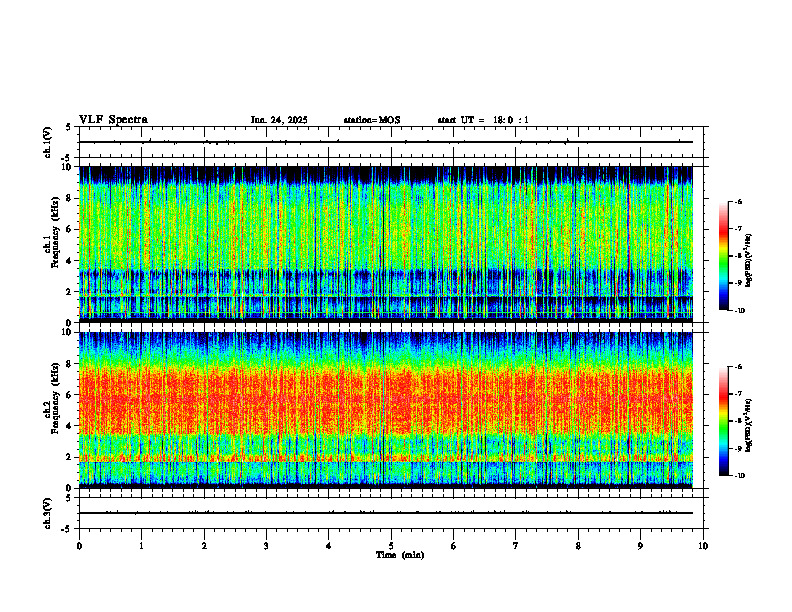Click time axis tick label "0"
Image resolution: width=792 pixels, height=612 pixels.
point(79,546)
